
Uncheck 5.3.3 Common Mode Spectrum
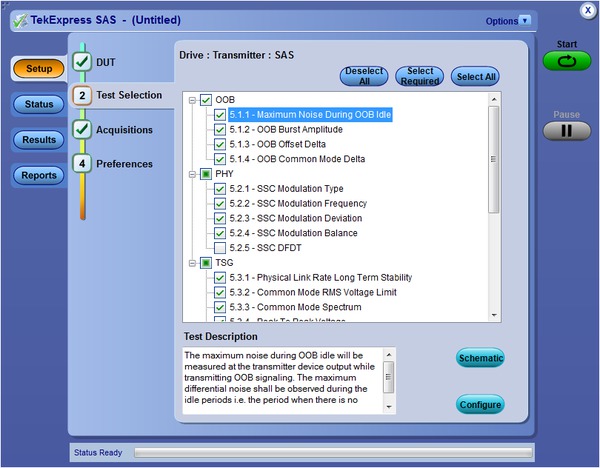[x=220, y=307]
